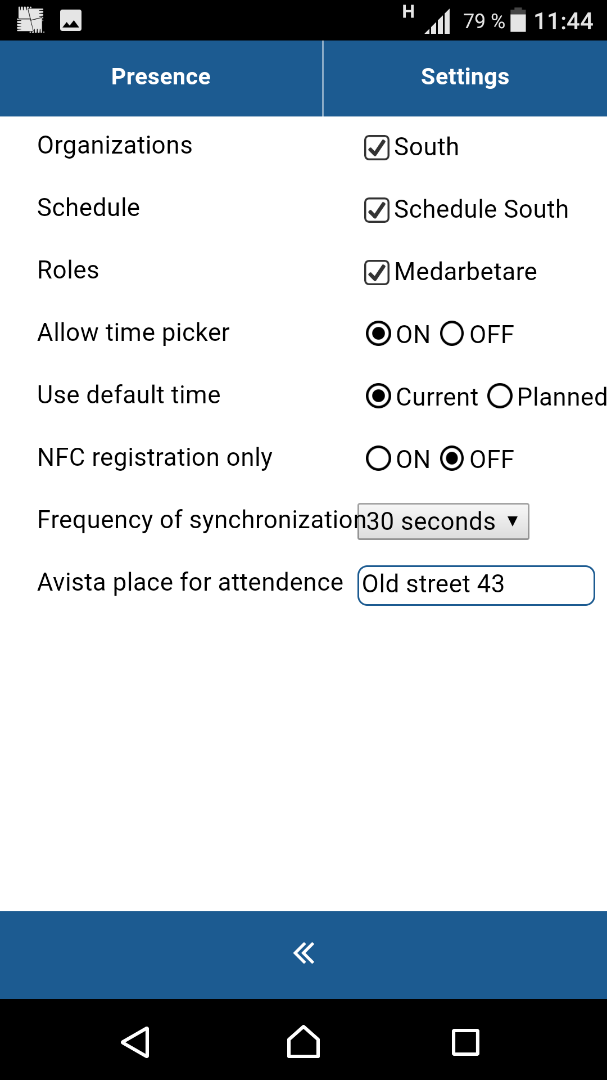Image resolution: width=607 pixels, height=1080 pixels.
Task: Select OFF for NFC registration only
Action: pyautogui.click(x=452, y=459)
